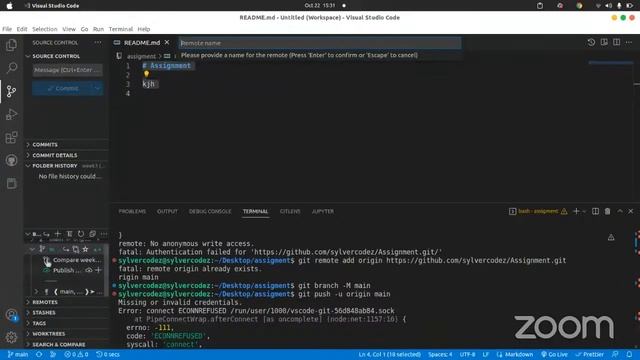Open editor more actions ellipsis

(629, 42)
